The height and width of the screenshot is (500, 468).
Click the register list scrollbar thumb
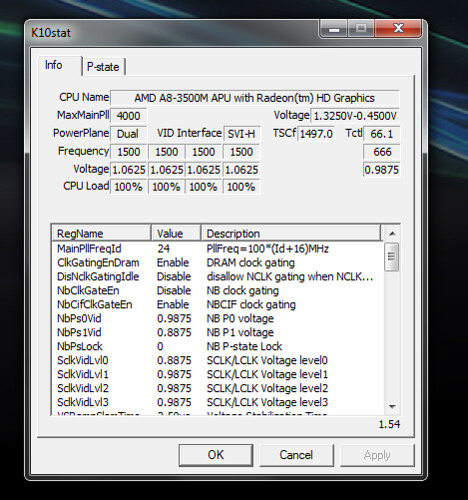point(391,256)
